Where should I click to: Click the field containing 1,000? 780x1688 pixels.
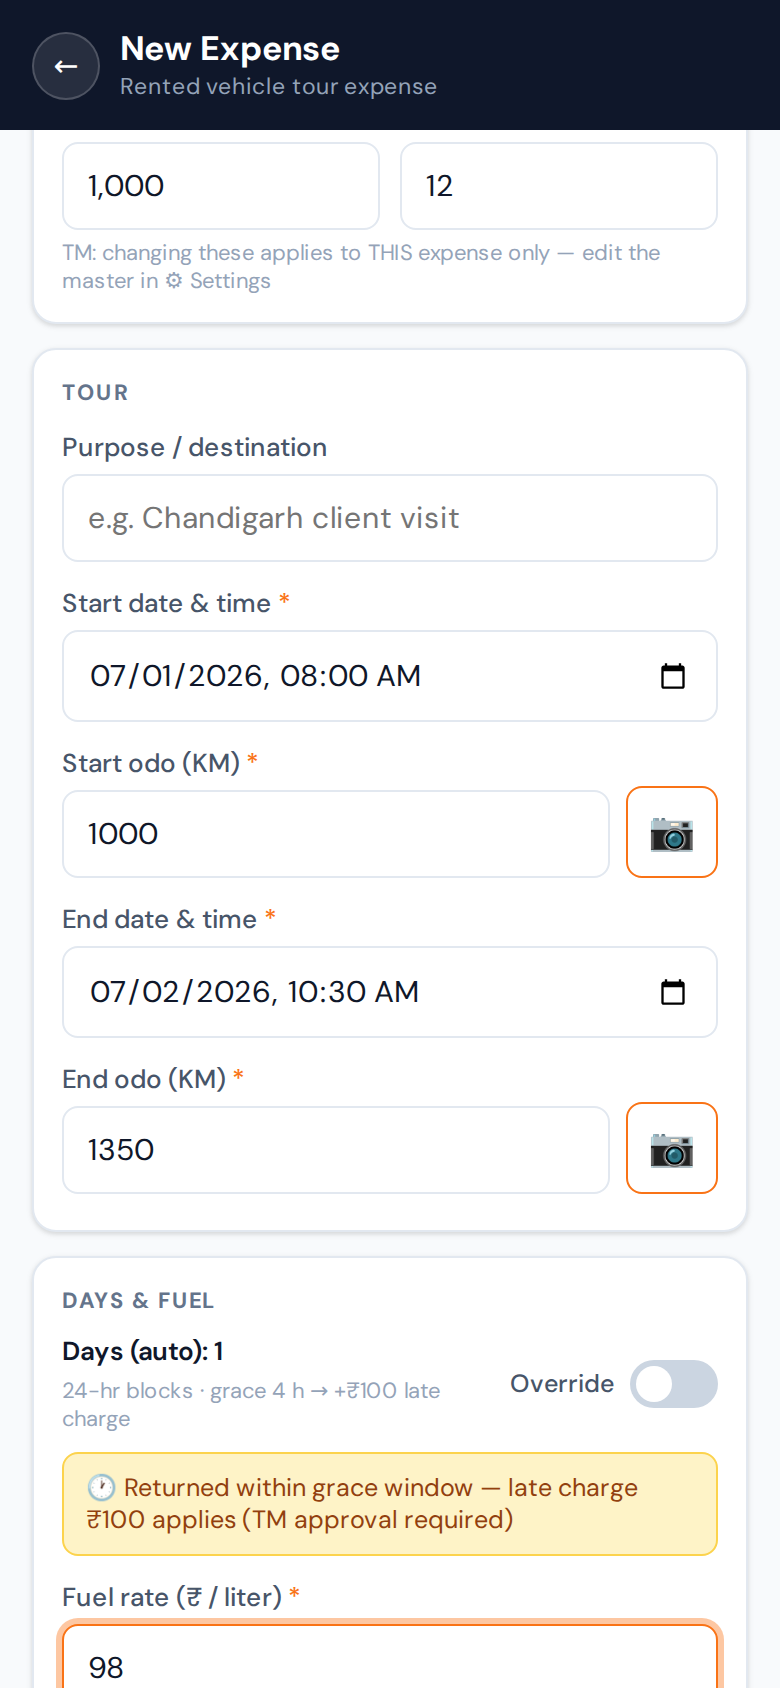[x=221, y=186]
